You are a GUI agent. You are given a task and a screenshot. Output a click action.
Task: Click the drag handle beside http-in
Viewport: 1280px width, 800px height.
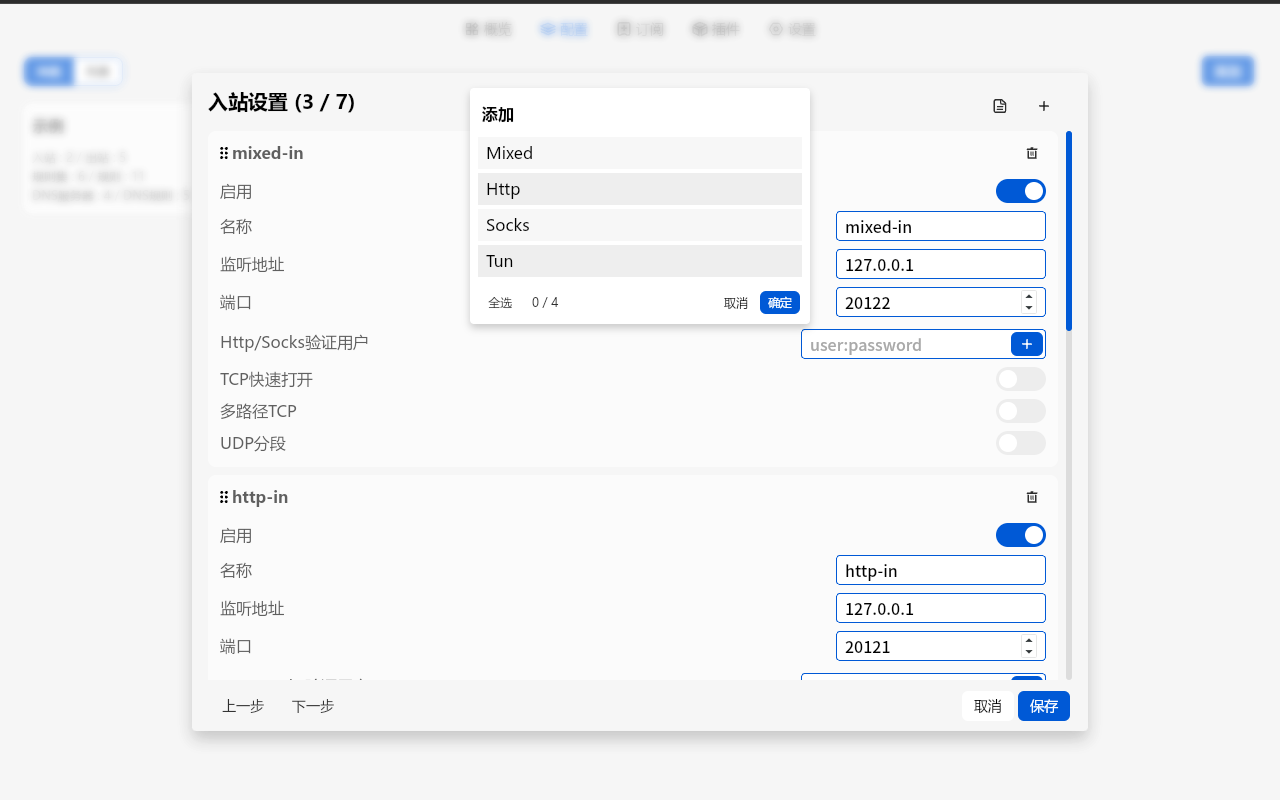point(224,497)
